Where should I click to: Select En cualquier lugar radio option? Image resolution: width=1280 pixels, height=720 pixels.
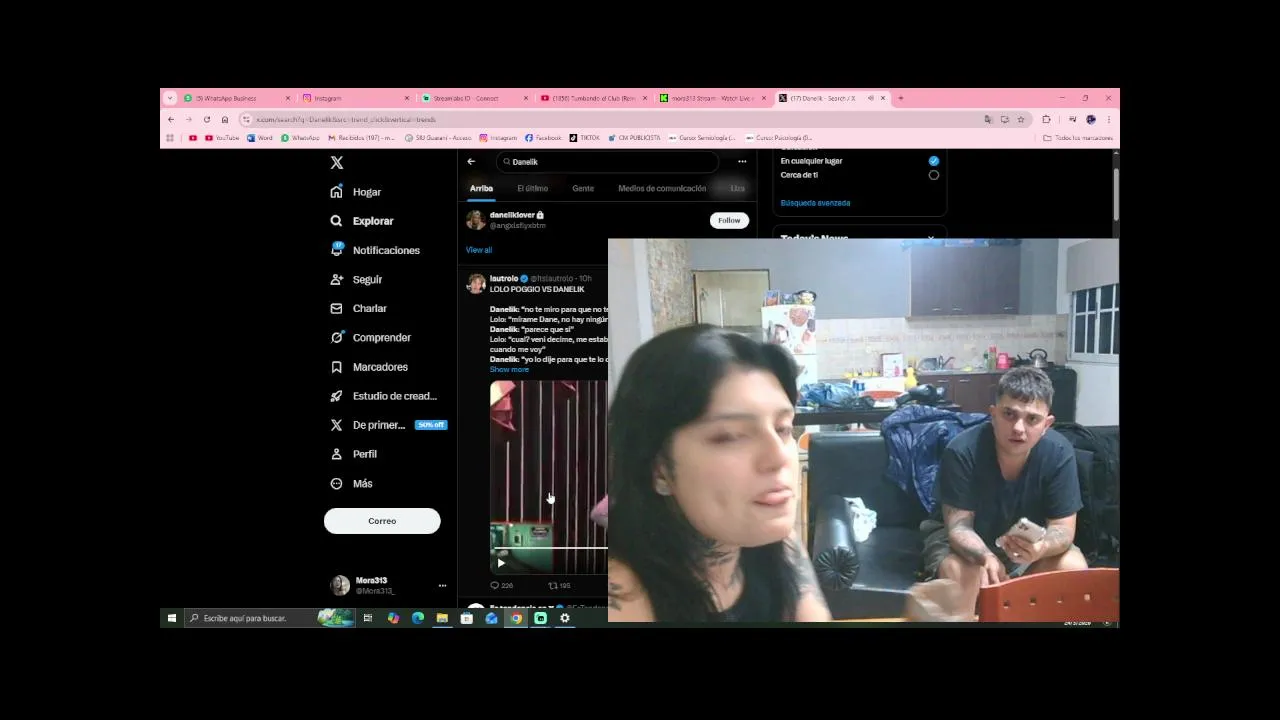tap(934, 161)
